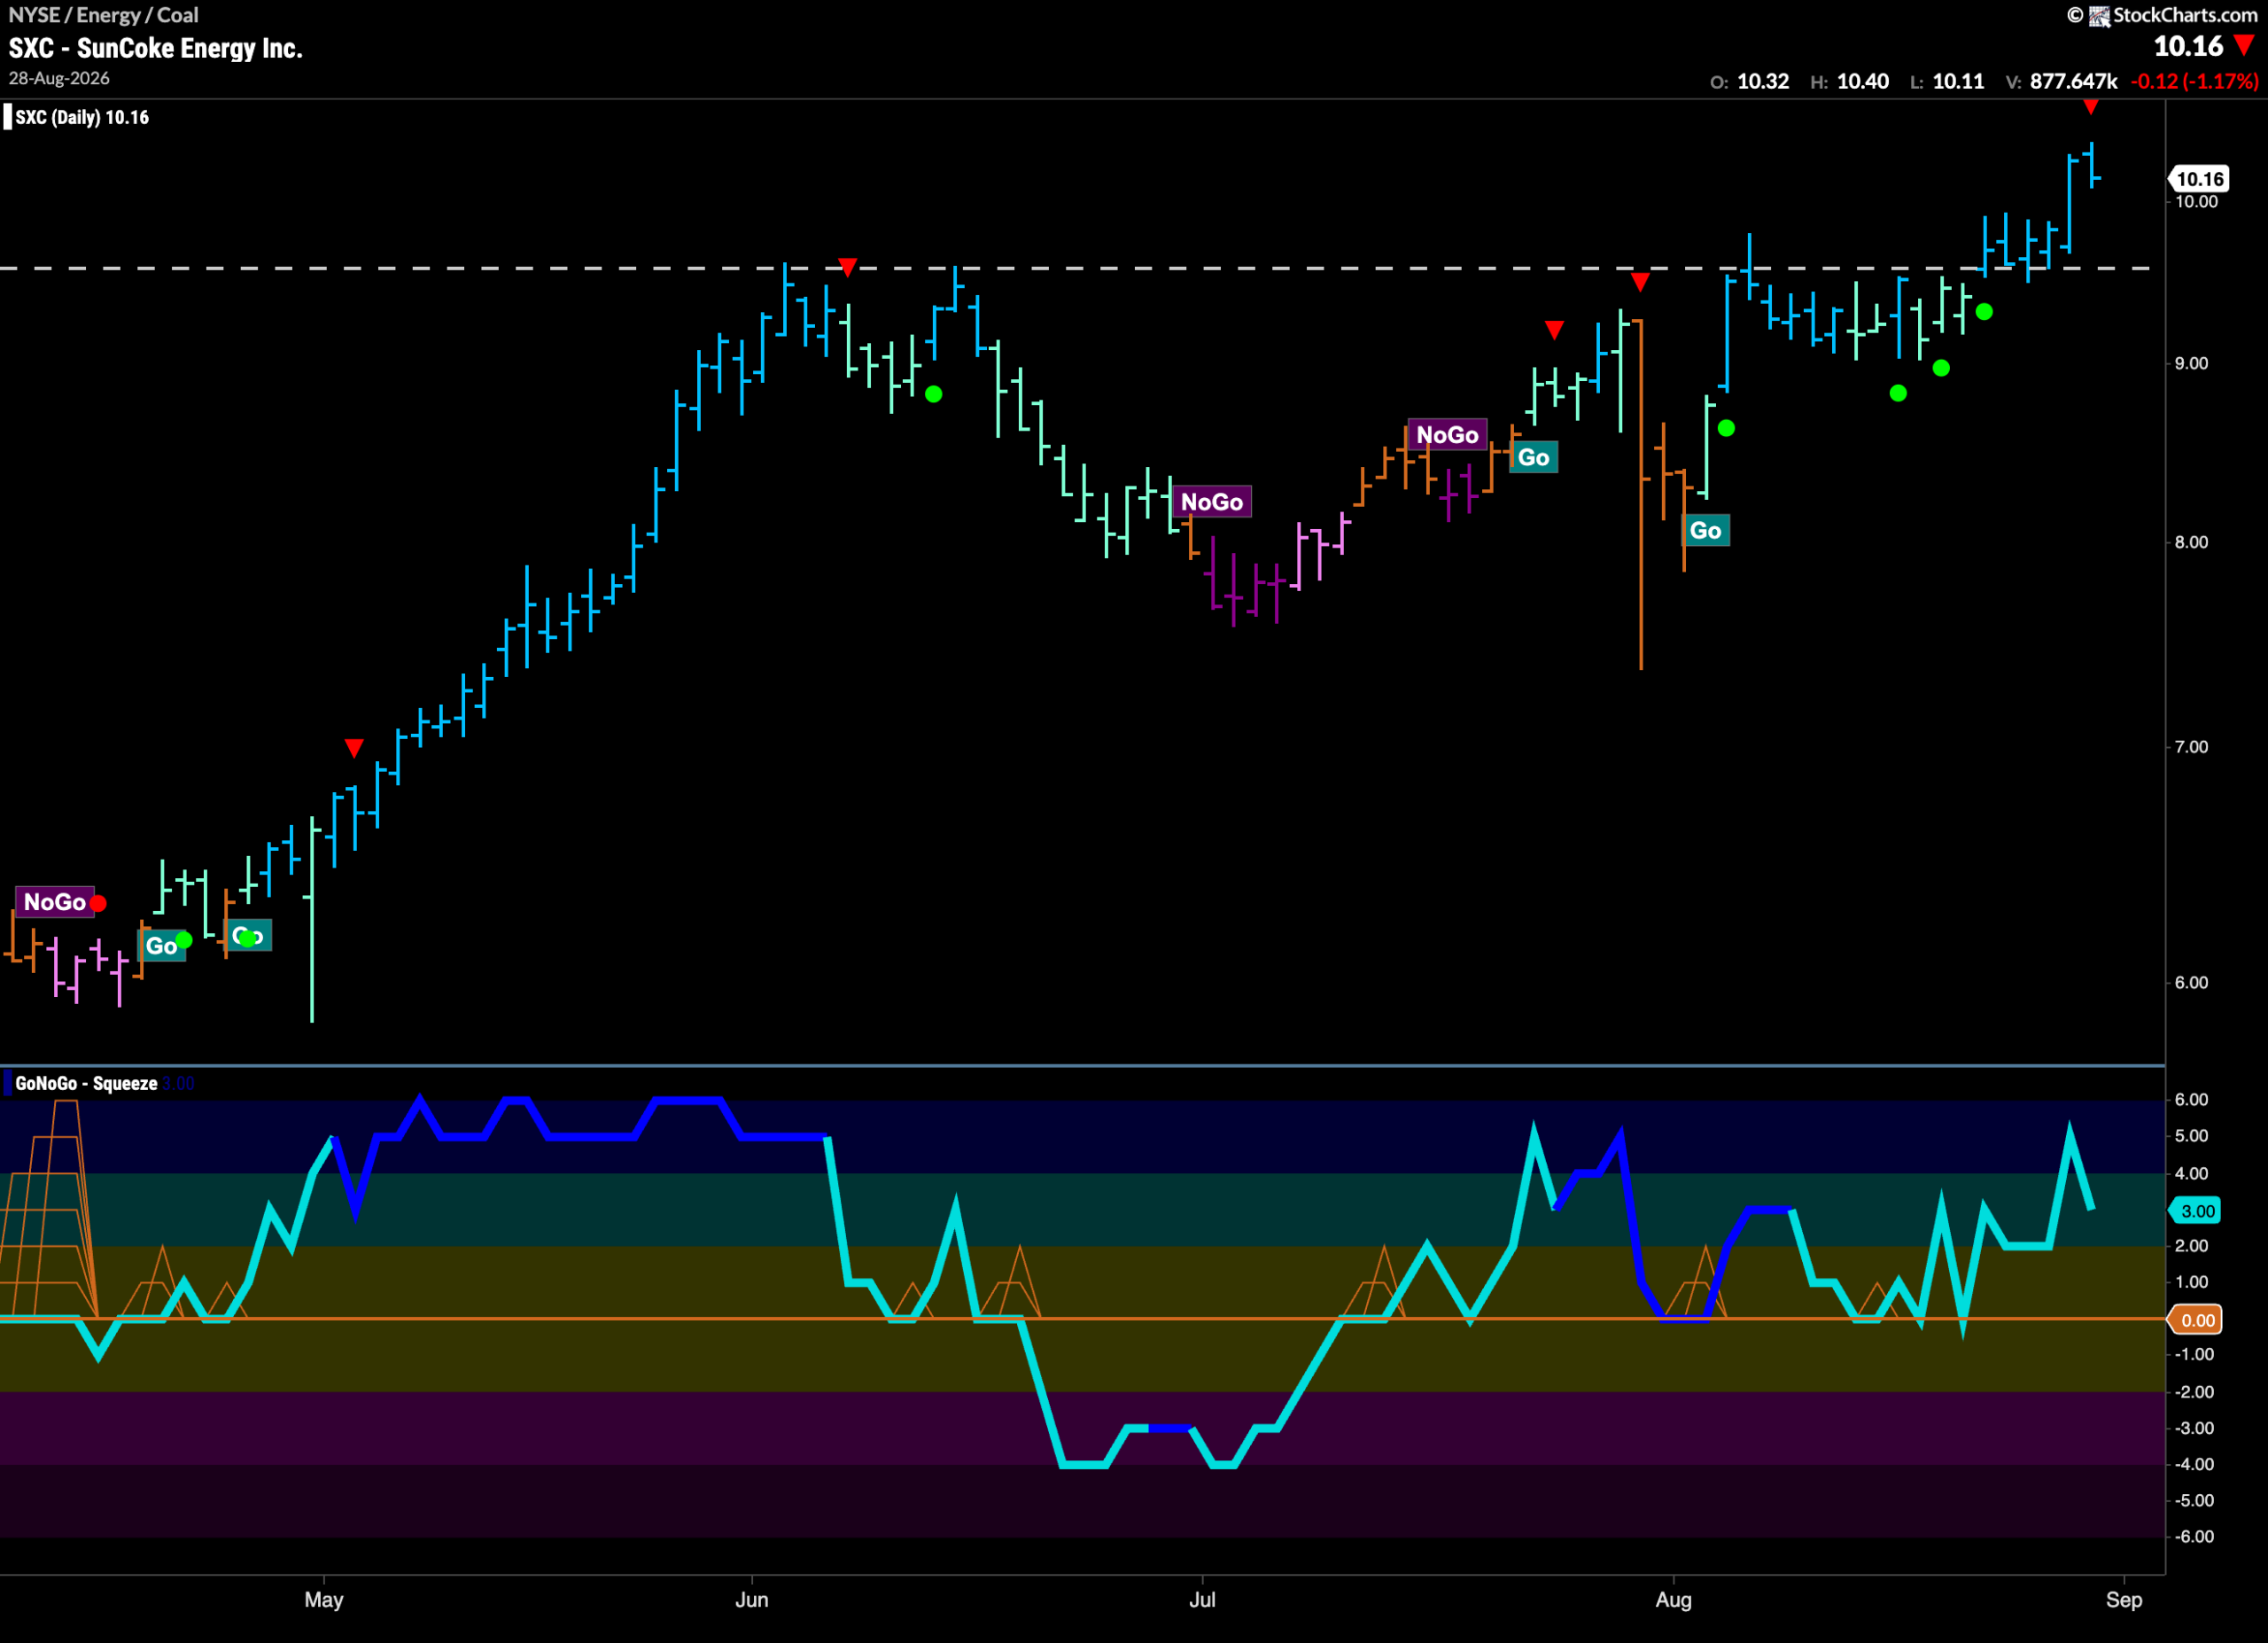Click the 10.16 current price tag
Image resolution: width=2268 pixels, height=1643 pixels.
pos(2199,179)
